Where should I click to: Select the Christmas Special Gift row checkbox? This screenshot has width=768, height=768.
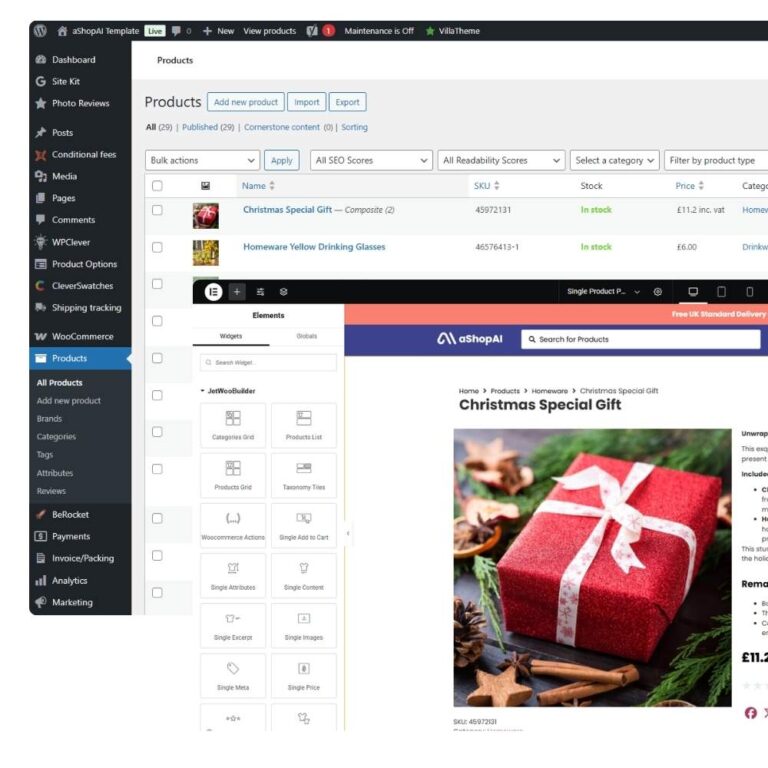157,210
